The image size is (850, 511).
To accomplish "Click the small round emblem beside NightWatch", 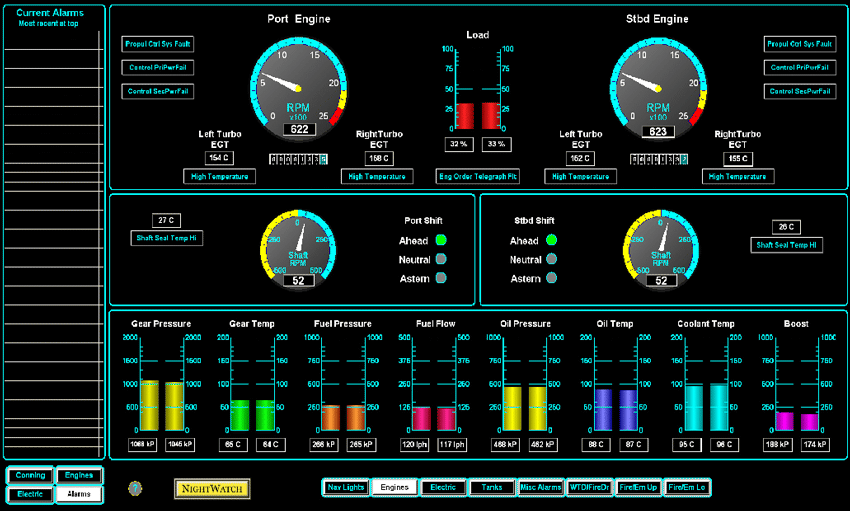I will coord(136,488).
